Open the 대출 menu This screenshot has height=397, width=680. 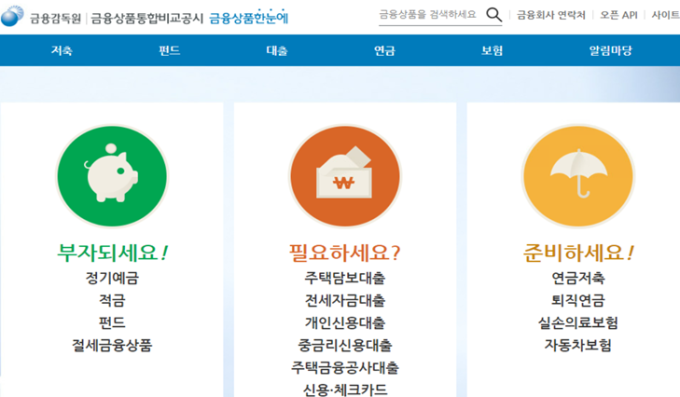(x=277, y=51)
